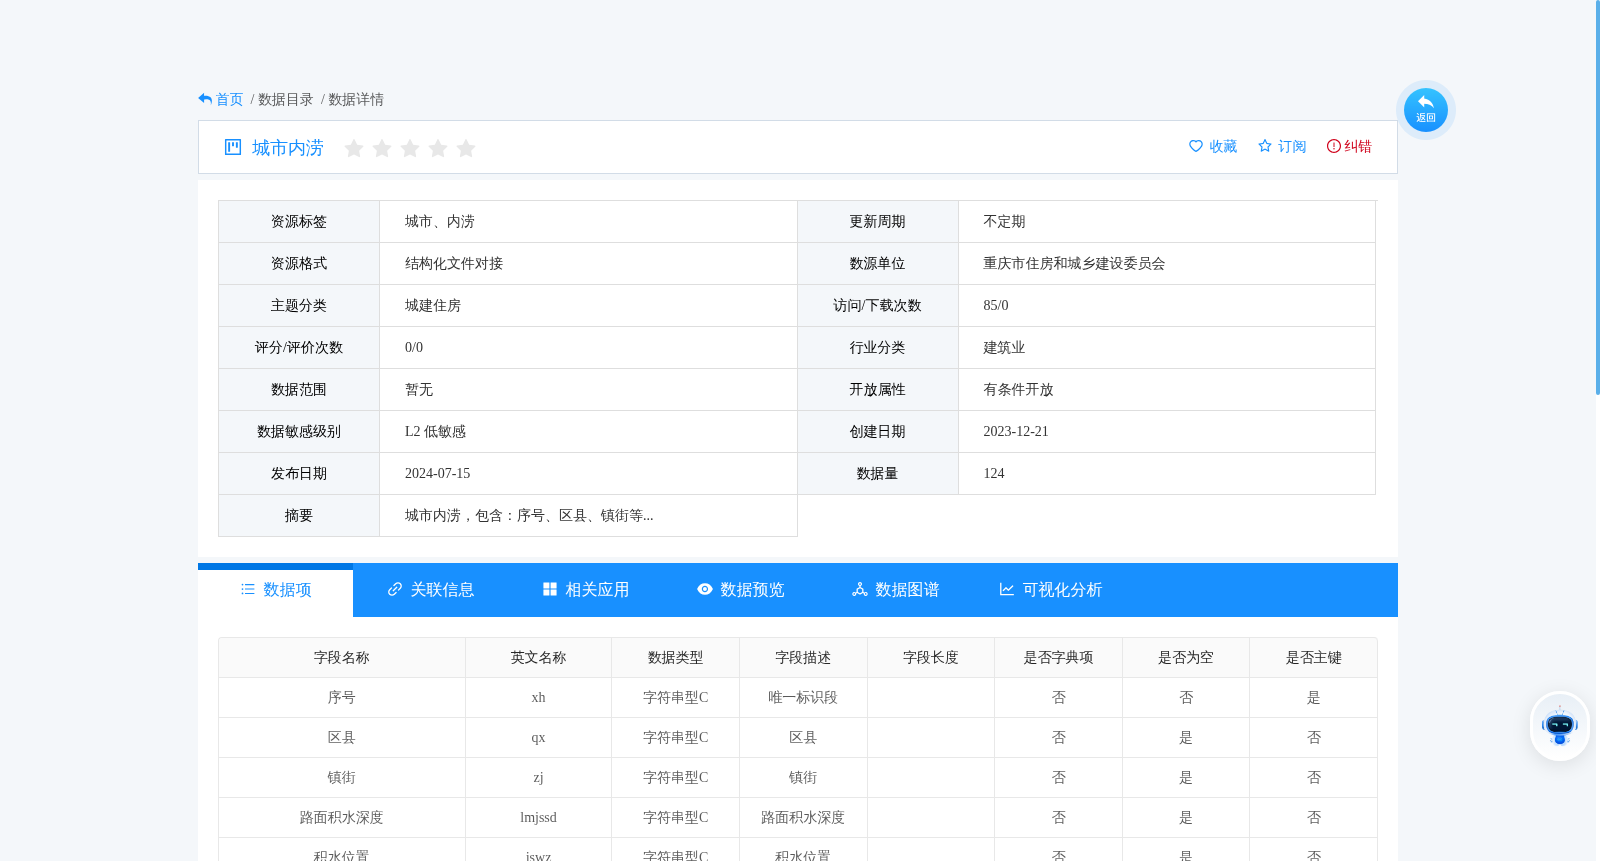Click the 城市内涝 dataset title
The height and width of the screenshot is (861, 1600).
(x=288, y=148)
